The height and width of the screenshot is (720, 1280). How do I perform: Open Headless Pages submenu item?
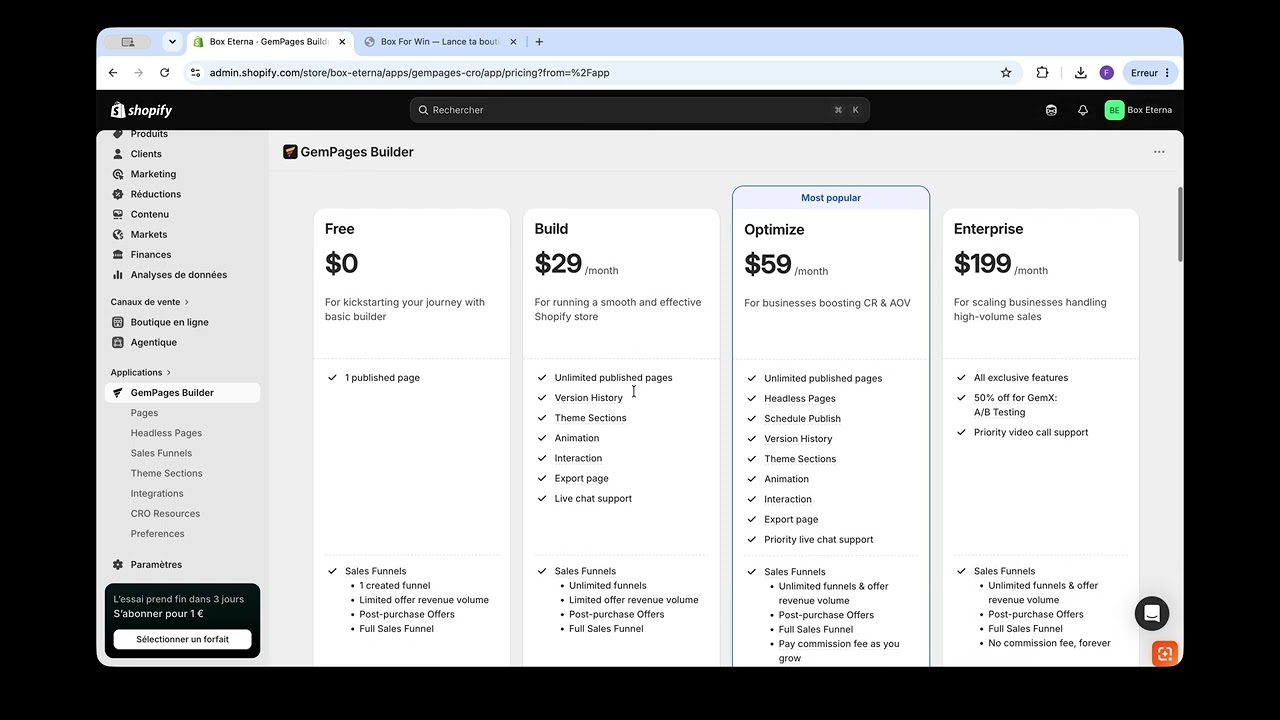click(166, 433)
